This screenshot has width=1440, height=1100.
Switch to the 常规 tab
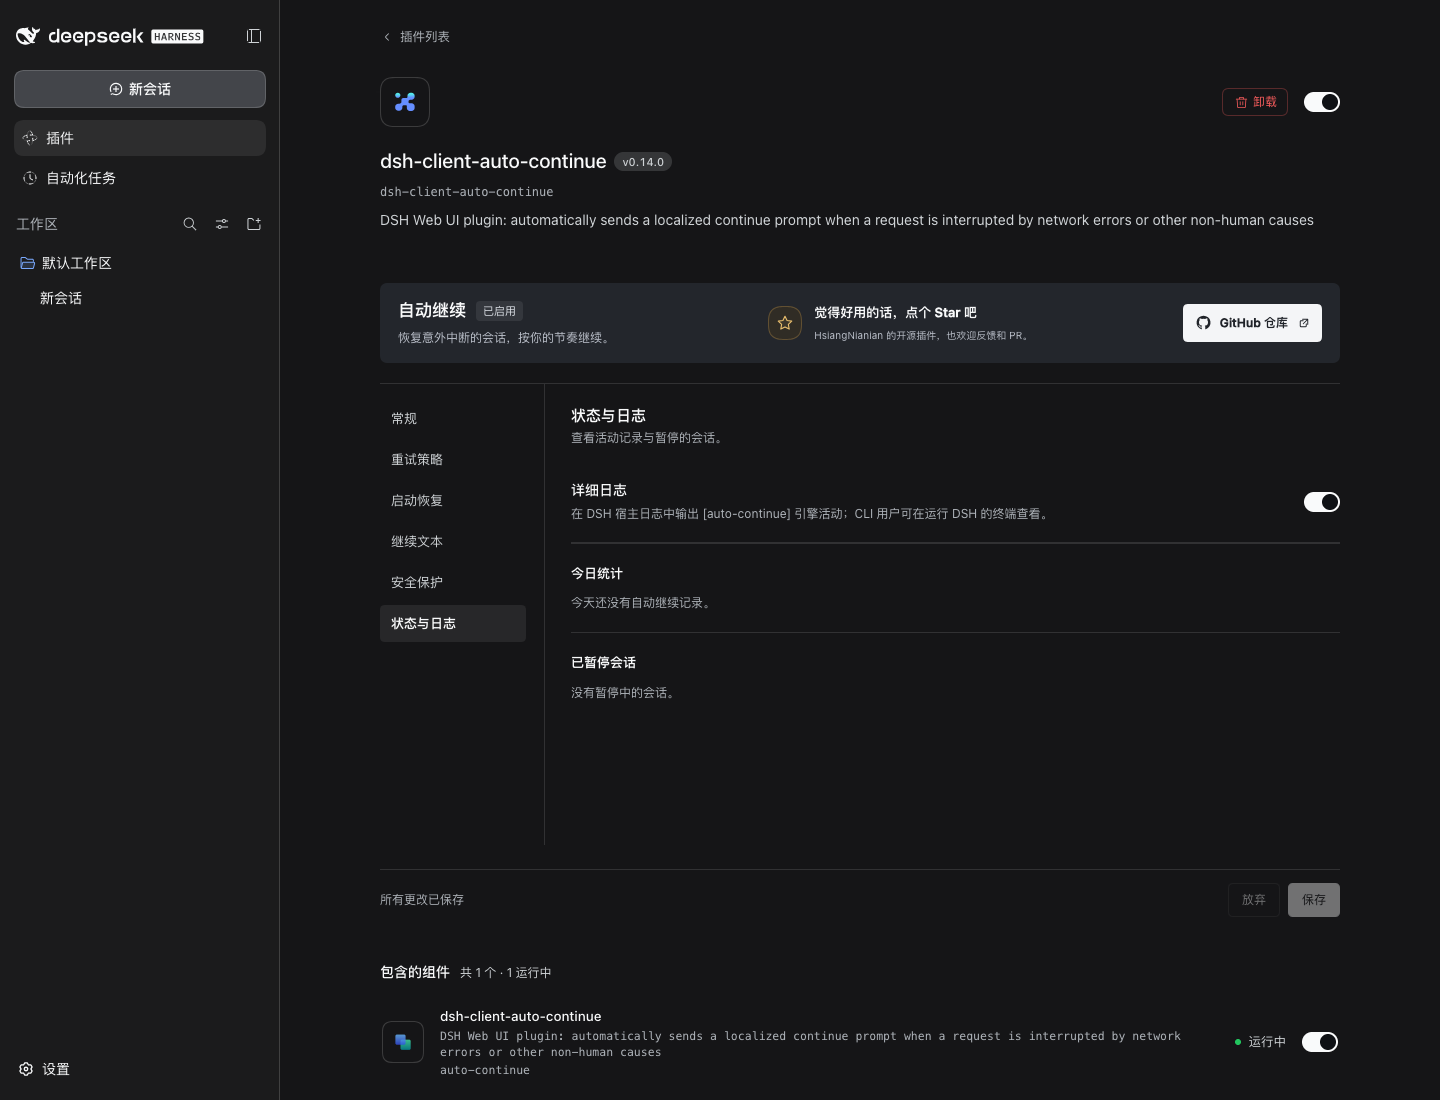tap(453, 418)
